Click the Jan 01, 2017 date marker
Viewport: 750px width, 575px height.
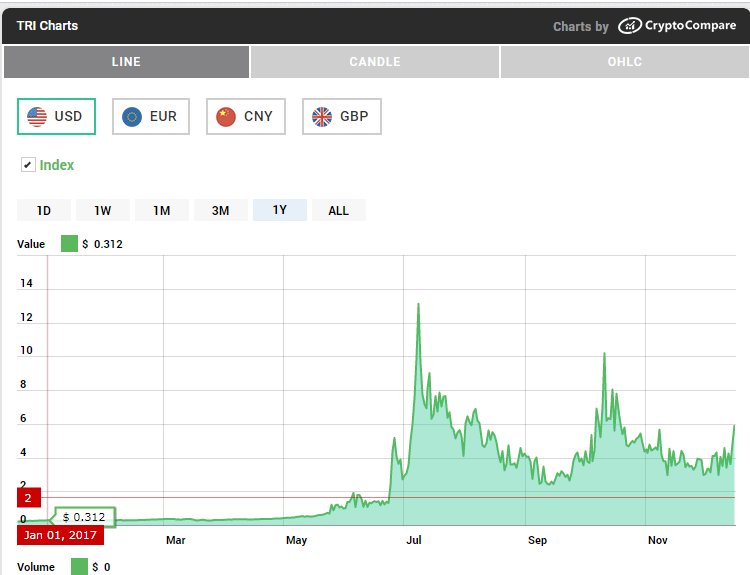60,535
